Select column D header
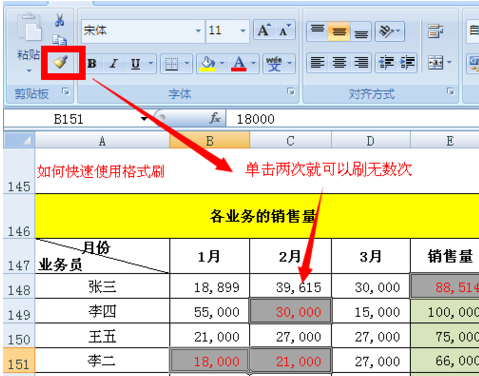The width and height of the screenshot is (479, 376). tap(370, 141)
